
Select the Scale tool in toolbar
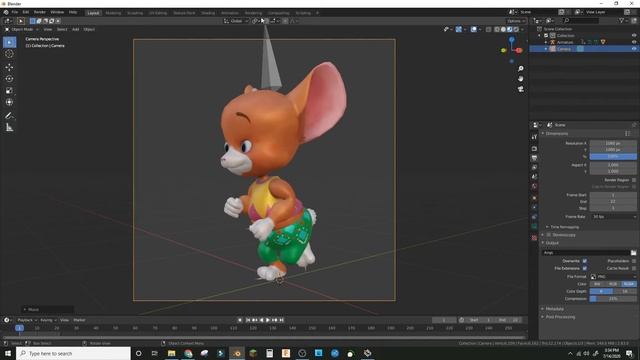pyautogui.click(x=9, y=91)
